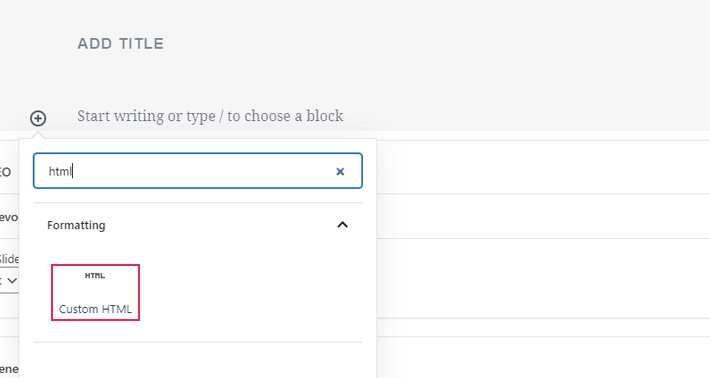
Task: Click the white metabox row right of Formatting
Action: 543,216
